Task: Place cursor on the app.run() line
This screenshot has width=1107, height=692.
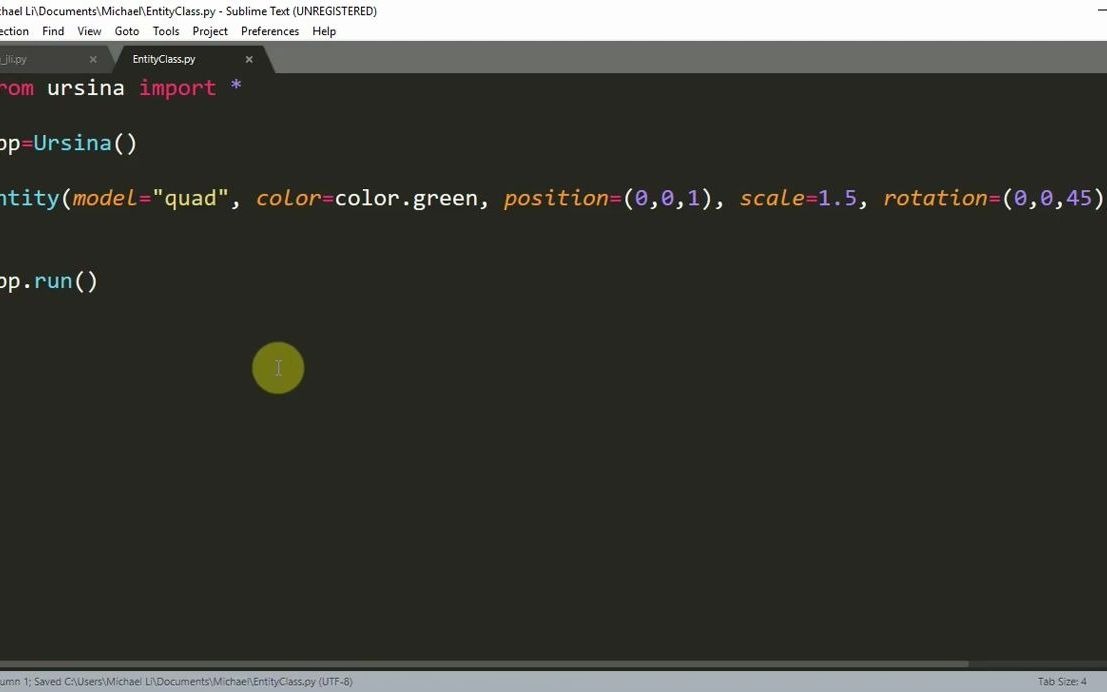Action: [x=50, y=280]
